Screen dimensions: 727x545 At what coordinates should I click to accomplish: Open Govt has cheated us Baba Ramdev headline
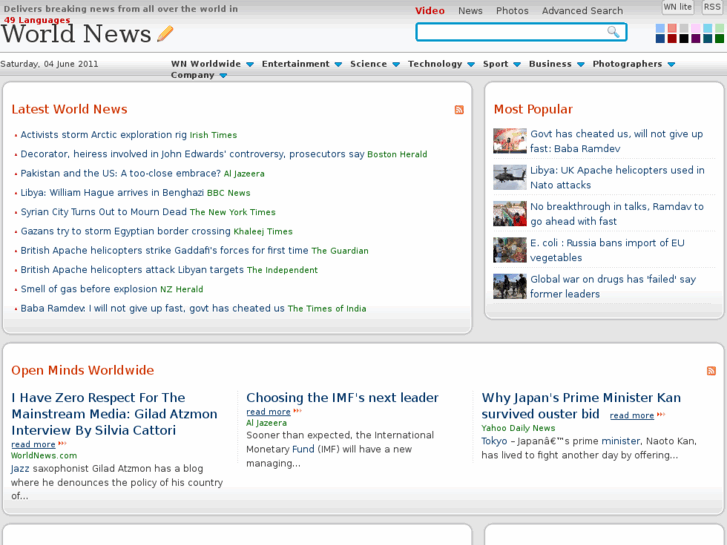(x=617, y=141)
